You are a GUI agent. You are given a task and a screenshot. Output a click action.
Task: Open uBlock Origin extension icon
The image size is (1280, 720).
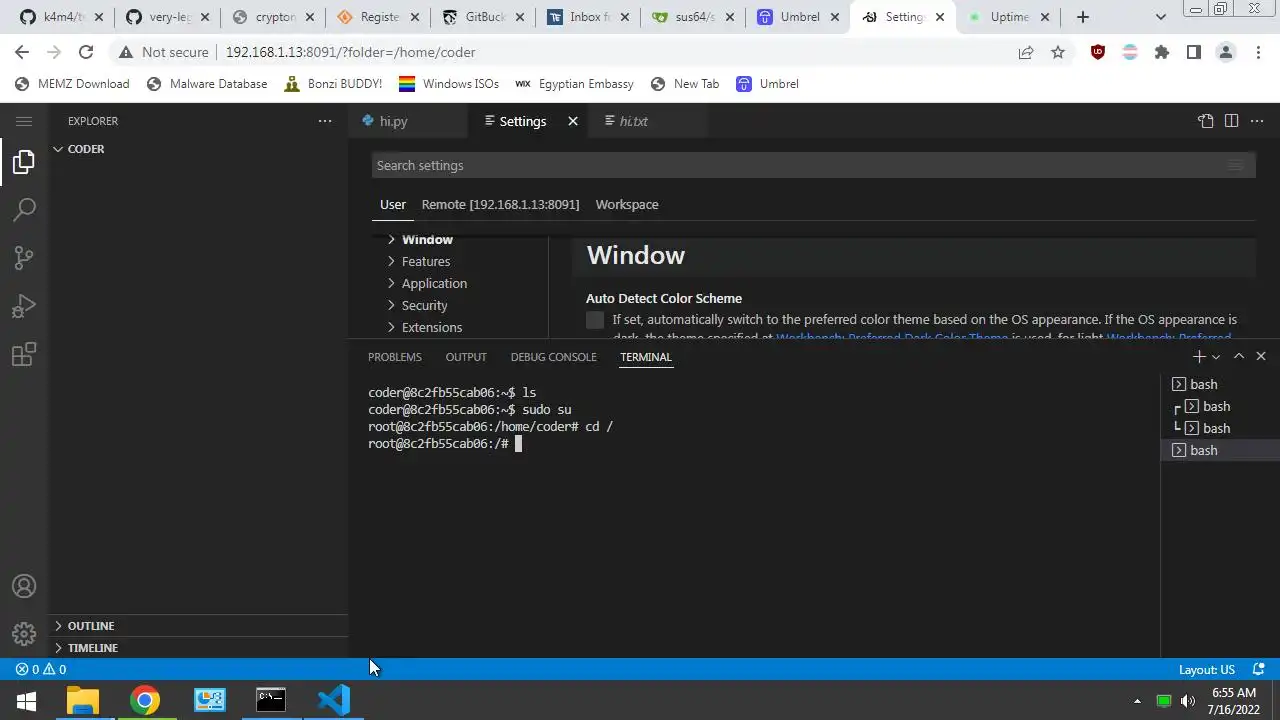pos(1098,52)
